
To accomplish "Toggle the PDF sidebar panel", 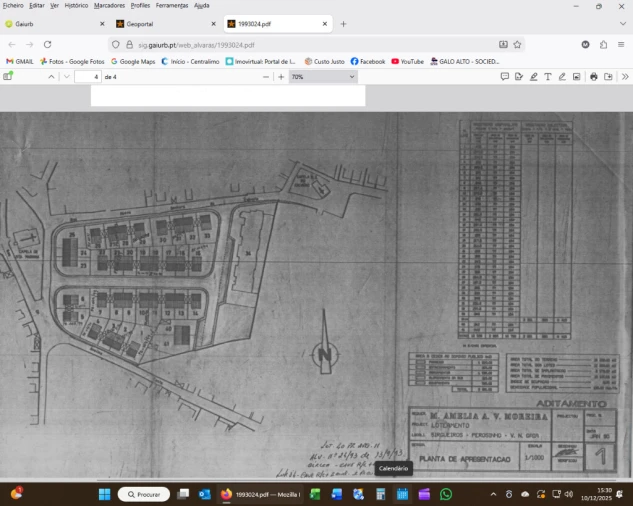I will tap(8, 77).
